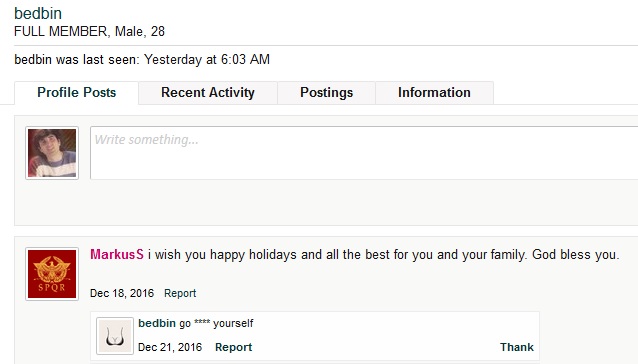The width and height of the screenshot is (638, 364).
Task: Switch to the Profile Posts tab
Action: click(76, 93)
